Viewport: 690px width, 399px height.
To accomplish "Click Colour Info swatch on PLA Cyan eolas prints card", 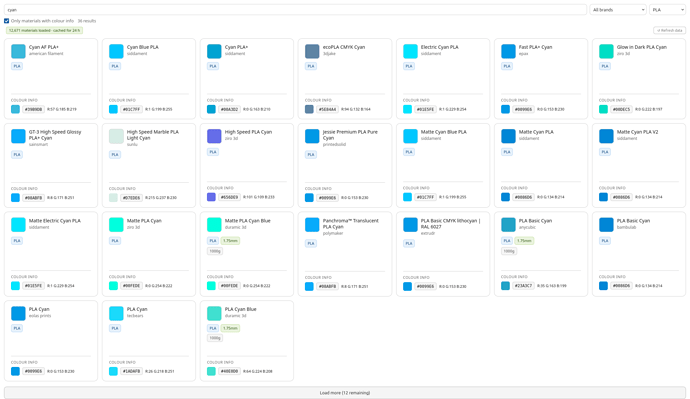I will tap(15, 371).
